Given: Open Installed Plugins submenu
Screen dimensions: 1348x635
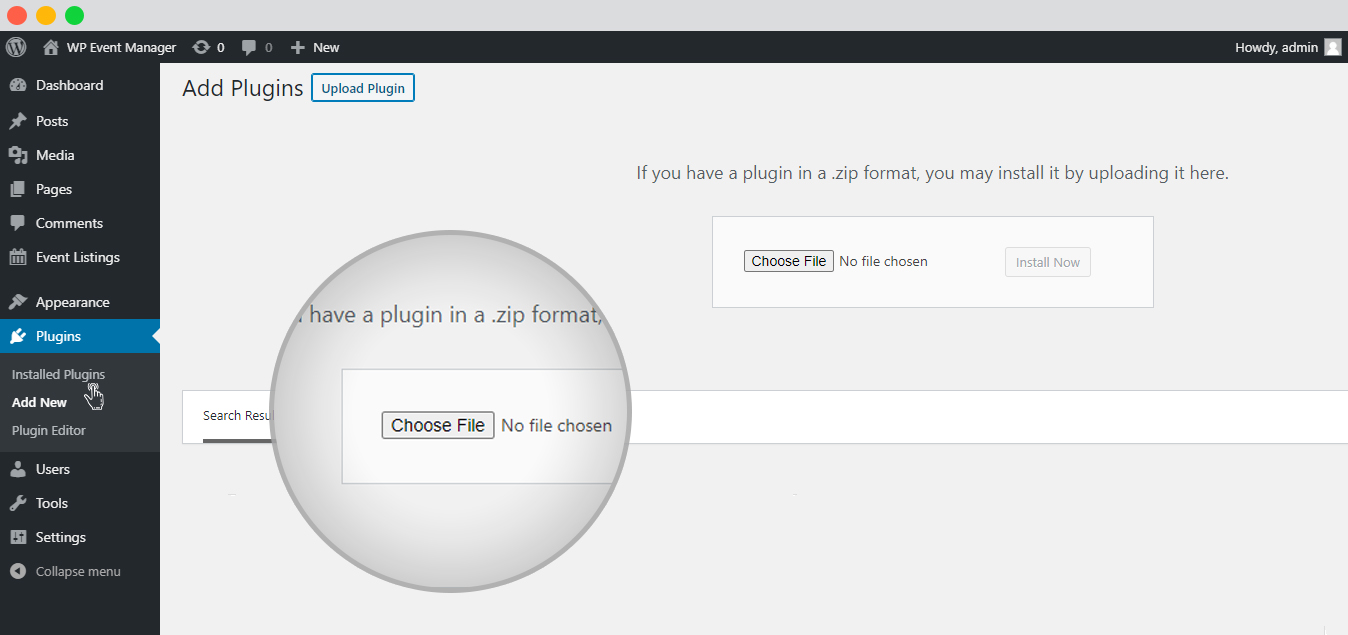Looking at the screenshot, I should coord(58,374).
